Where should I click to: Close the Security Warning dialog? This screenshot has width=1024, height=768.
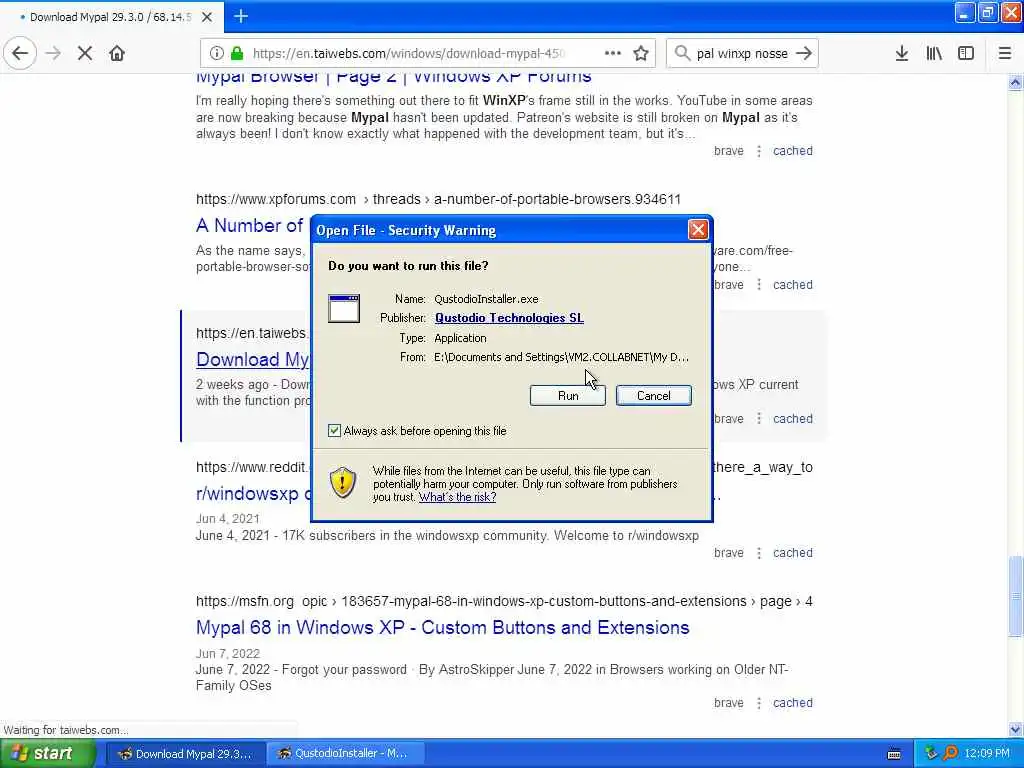click(x=697, y=230)
